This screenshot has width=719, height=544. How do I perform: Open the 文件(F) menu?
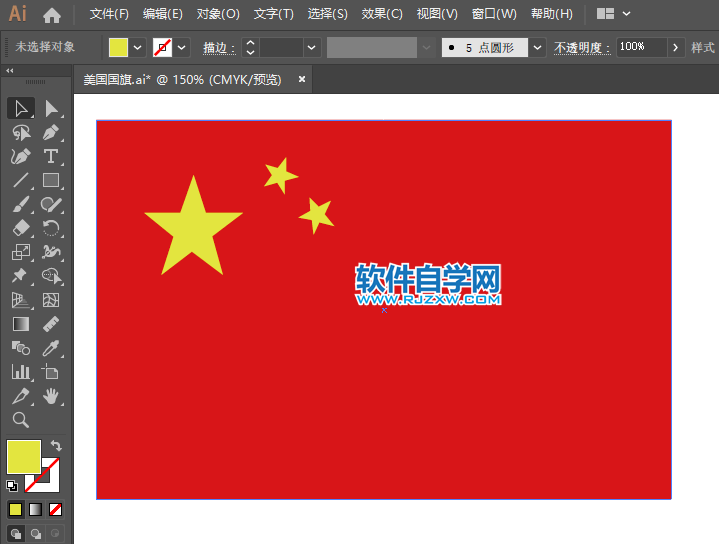pos(109,14)
